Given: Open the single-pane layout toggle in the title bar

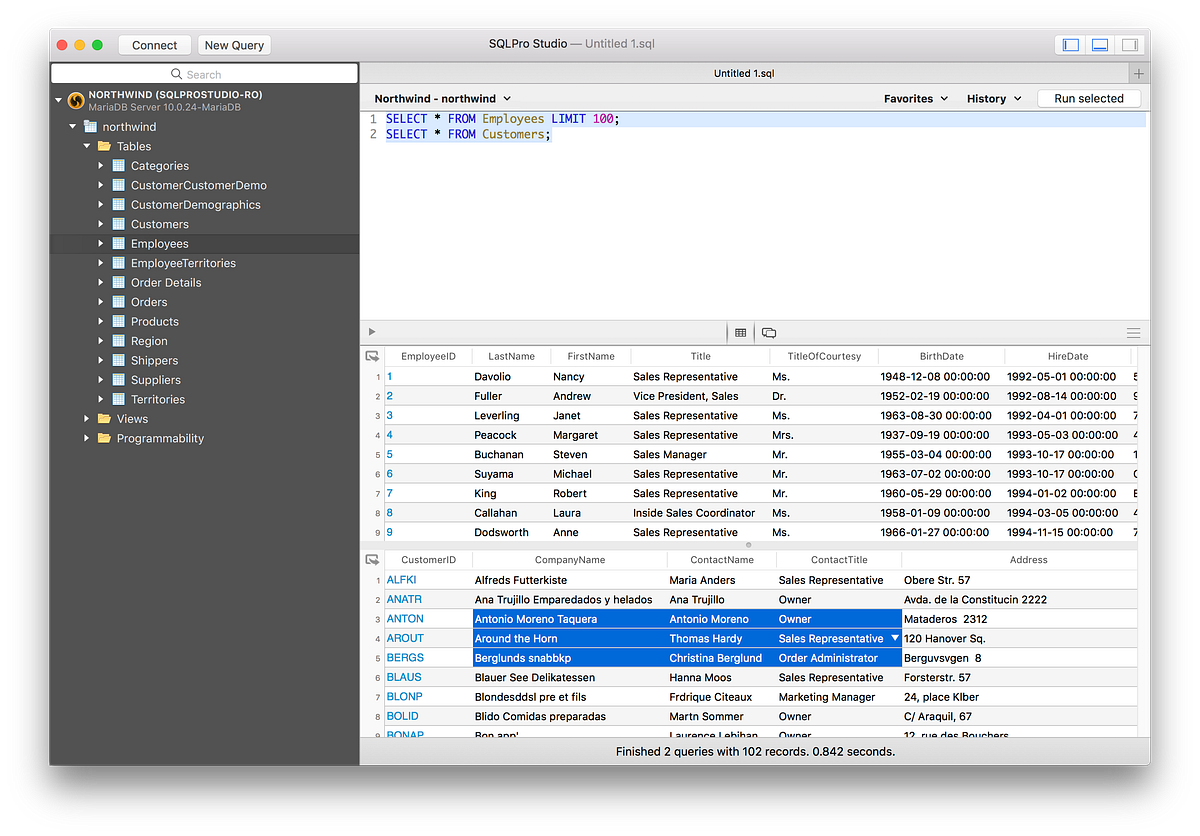Looking at the screenshot, I should [x=1070, y=44].
